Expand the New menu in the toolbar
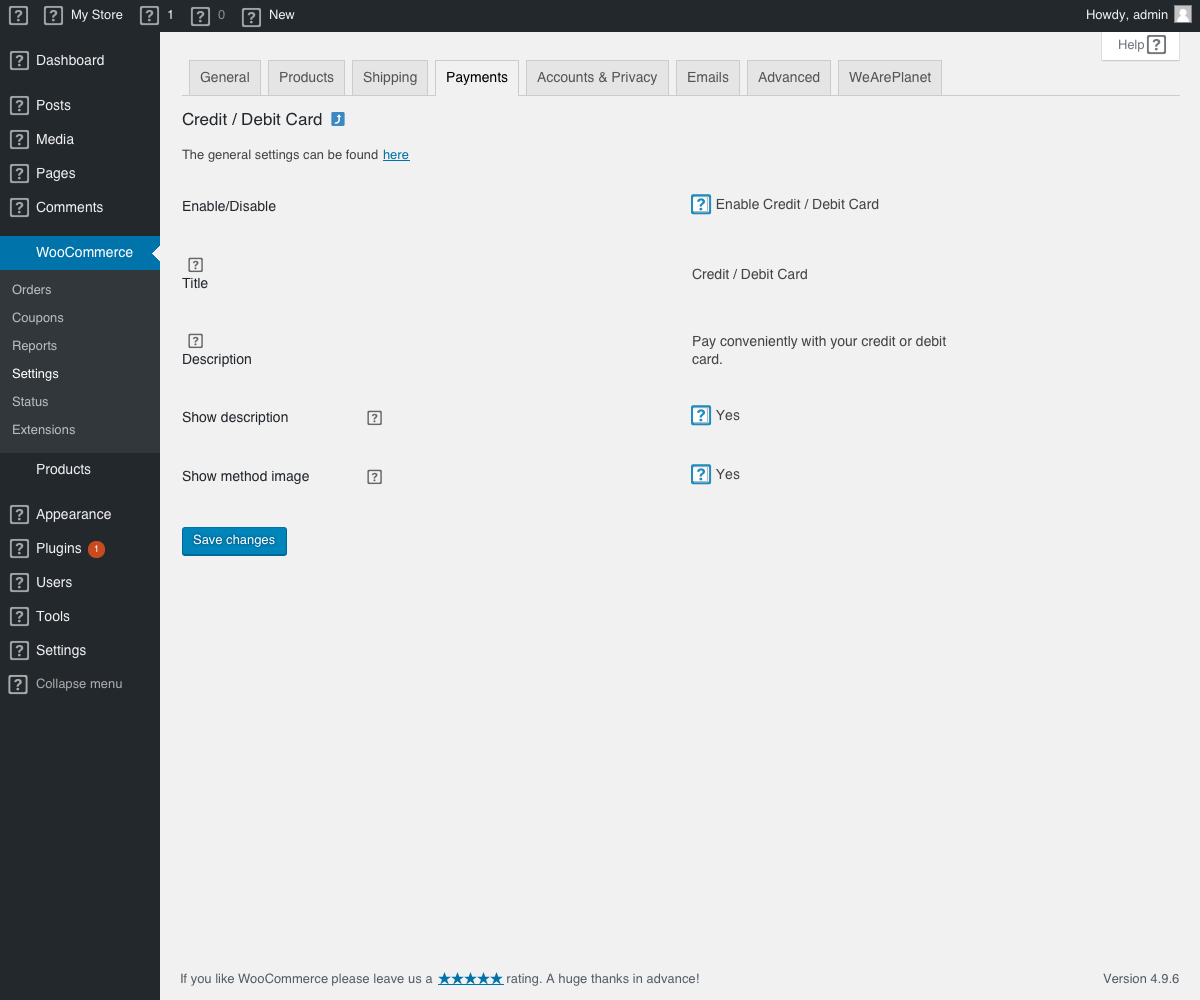Screen dimensions: 1200x1000 268,15
